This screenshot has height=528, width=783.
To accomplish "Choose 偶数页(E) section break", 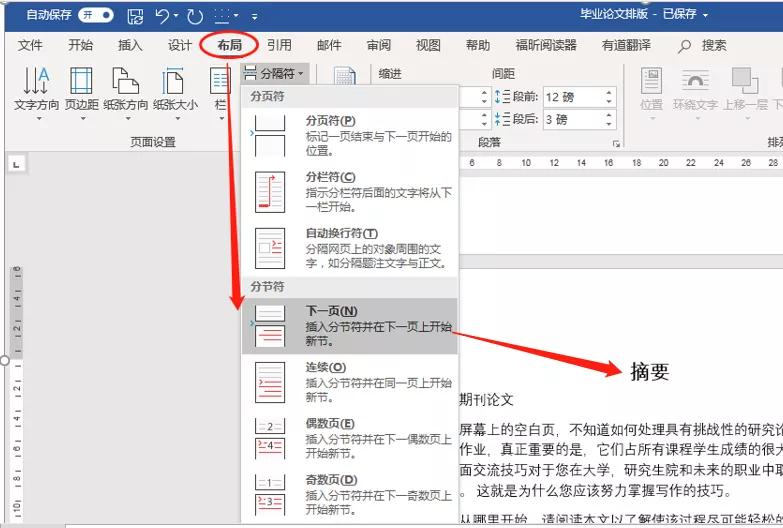I will point(350,439).
